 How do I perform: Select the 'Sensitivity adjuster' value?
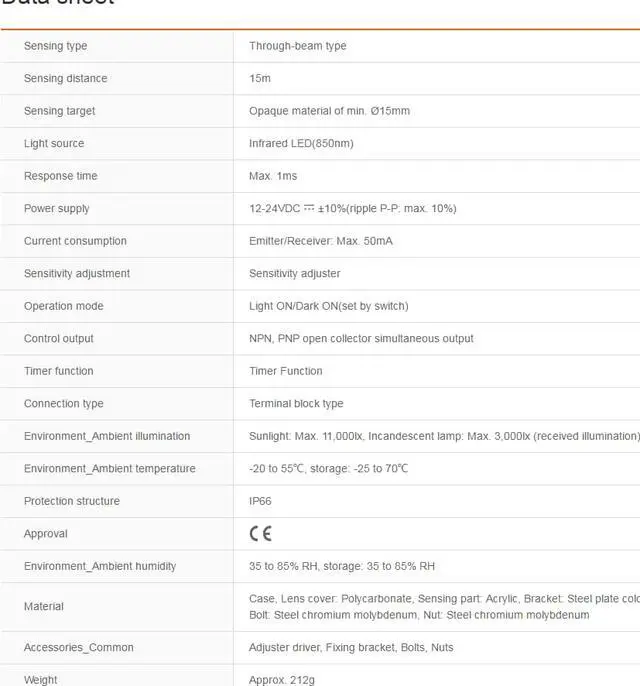tap(295, 274)
